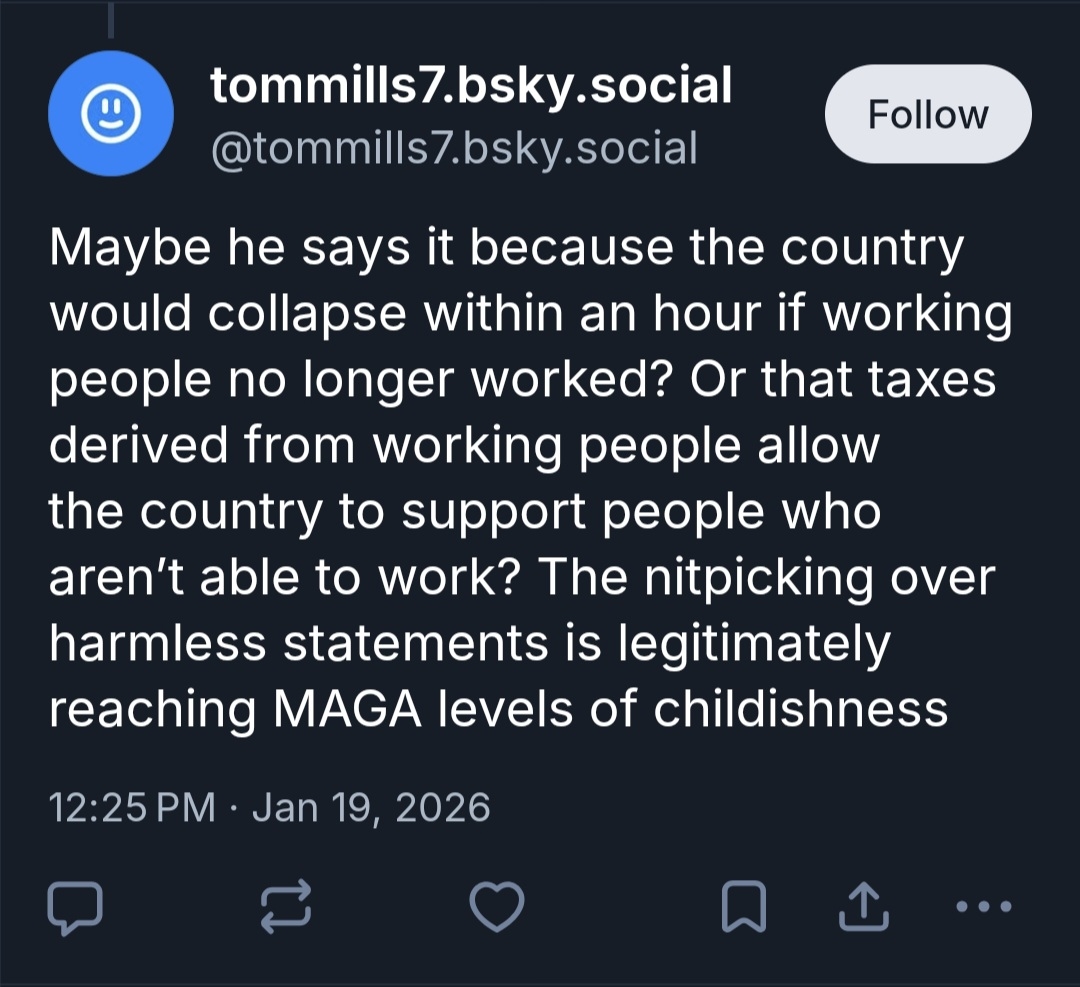Click the blue smiley profile avatar
This screenshot has width=1080, height=987.
pyautogui.click(x=111, y=114)
